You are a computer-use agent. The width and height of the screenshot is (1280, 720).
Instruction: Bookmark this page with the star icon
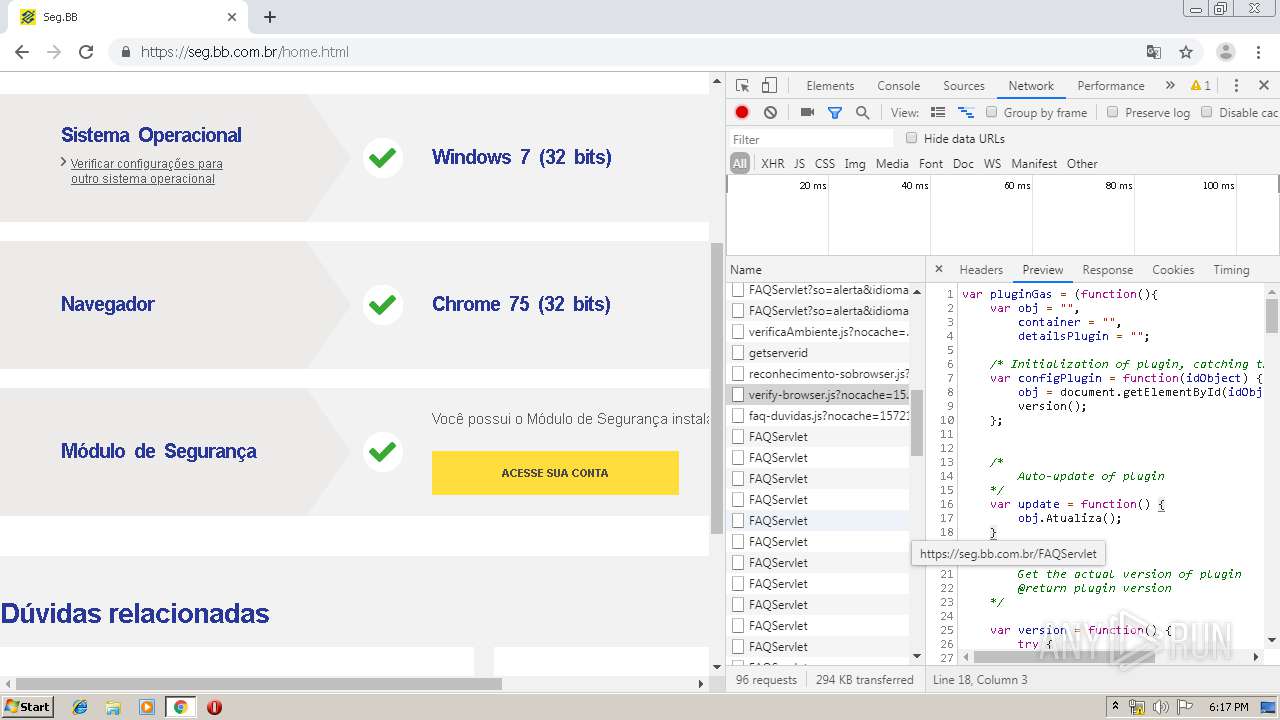1186,52
